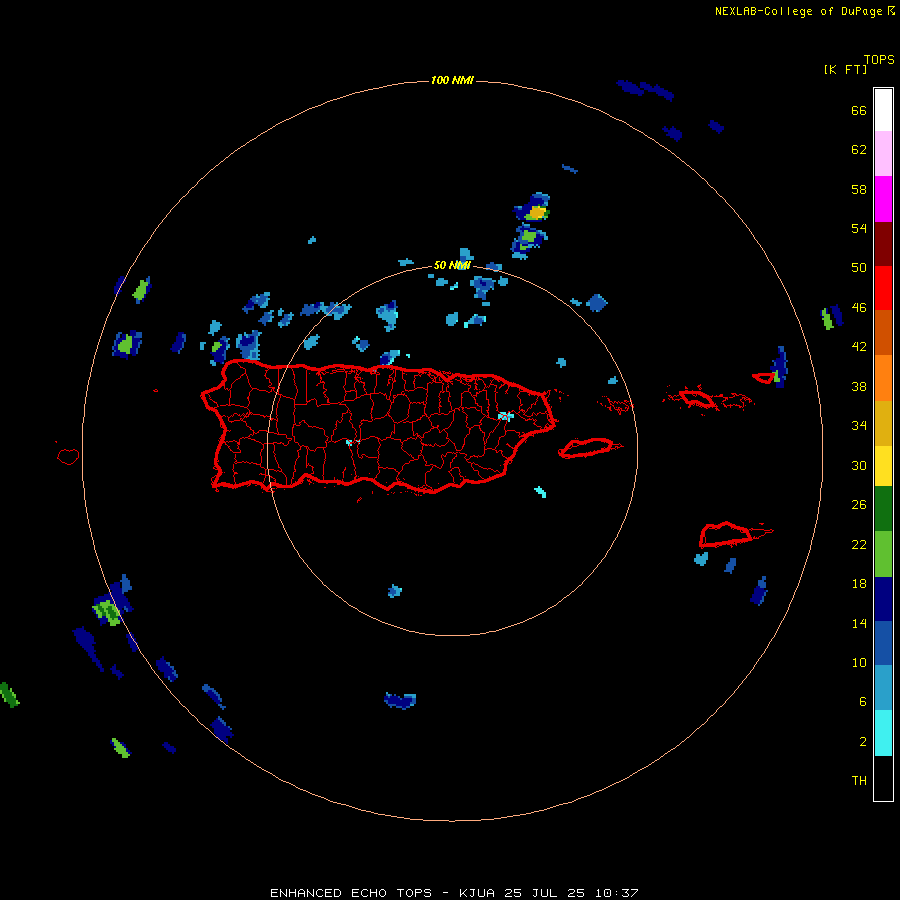The width and height of the screenshot is (900, 900).
Task: Click the 38 legend value
Action: tap(859, 386)
